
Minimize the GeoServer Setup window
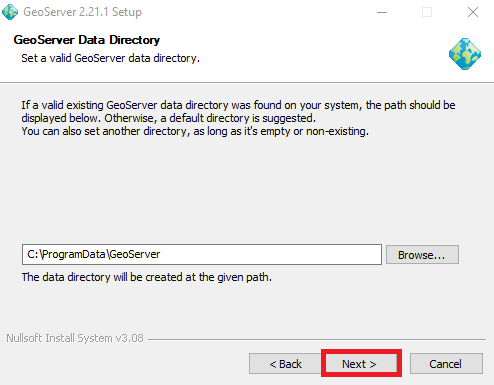tap(382, 12)
